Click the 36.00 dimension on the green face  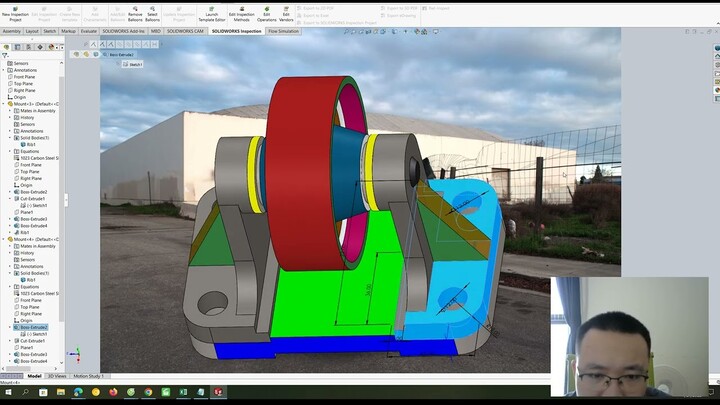[x=368, y=290]
